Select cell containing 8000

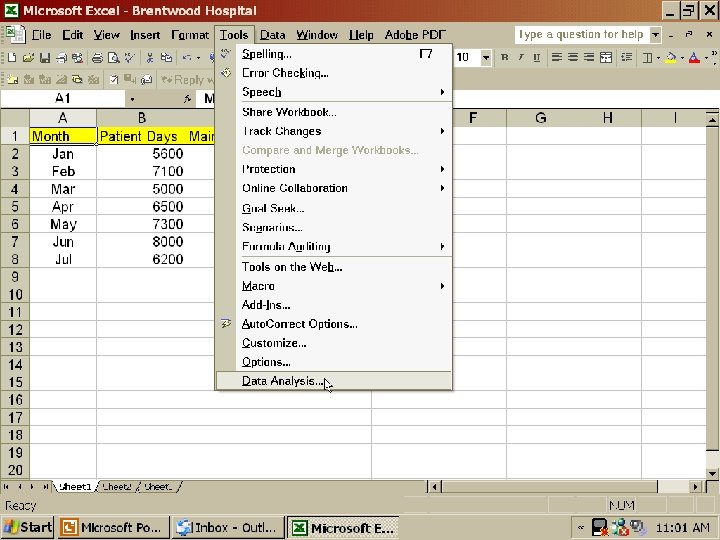click(155, 242)
